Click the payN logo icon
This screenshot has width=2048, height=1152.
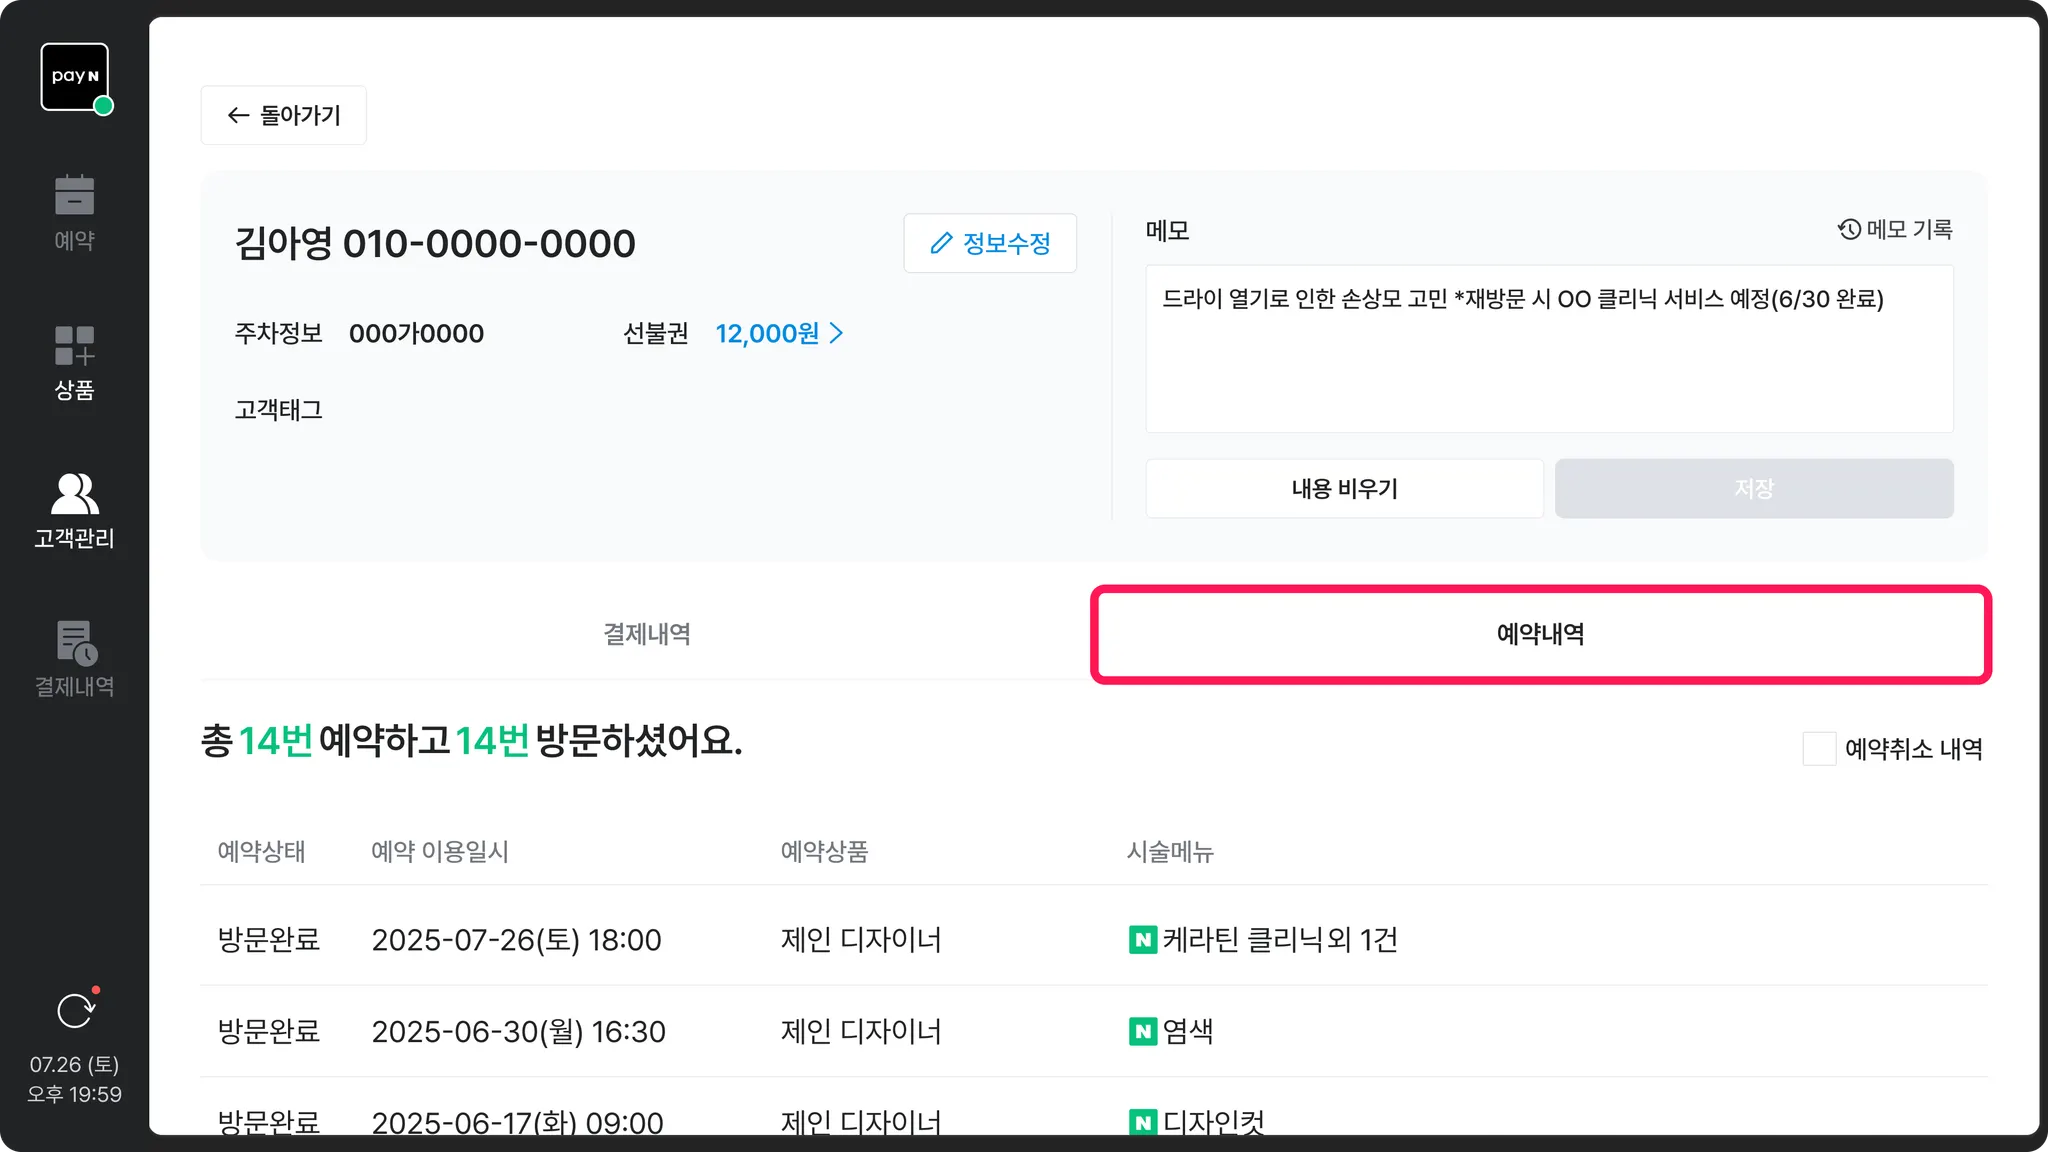coord(75,77)
